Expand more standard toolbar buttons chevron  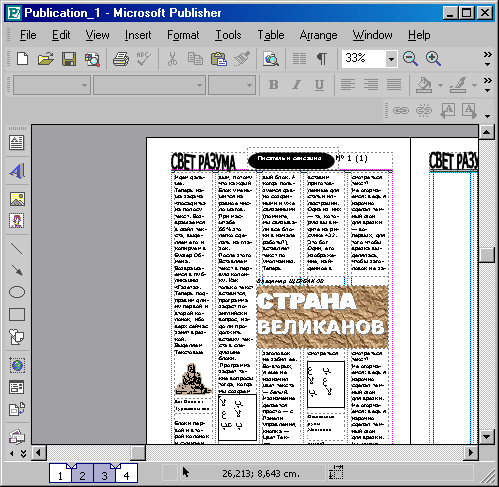(x=488, y=59)
